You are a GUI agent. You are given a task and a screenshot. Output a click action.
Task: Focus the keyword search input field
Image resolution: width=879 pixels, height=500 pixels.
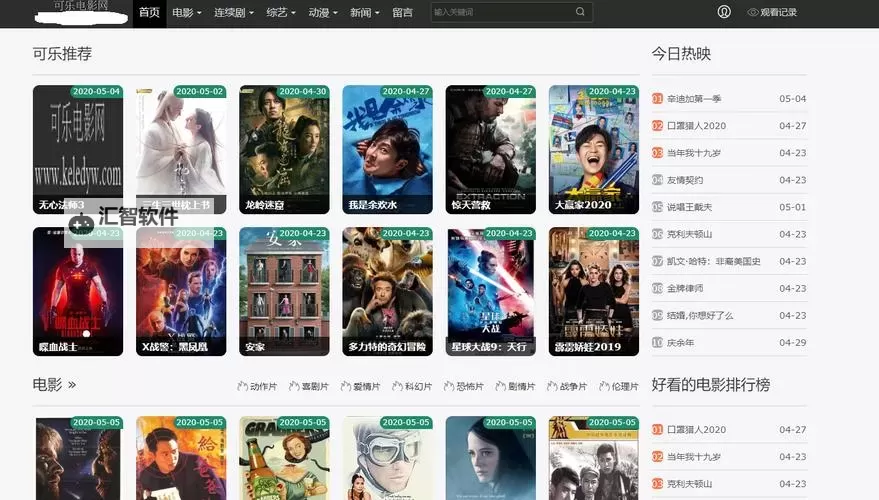click(x=503, y=12)
